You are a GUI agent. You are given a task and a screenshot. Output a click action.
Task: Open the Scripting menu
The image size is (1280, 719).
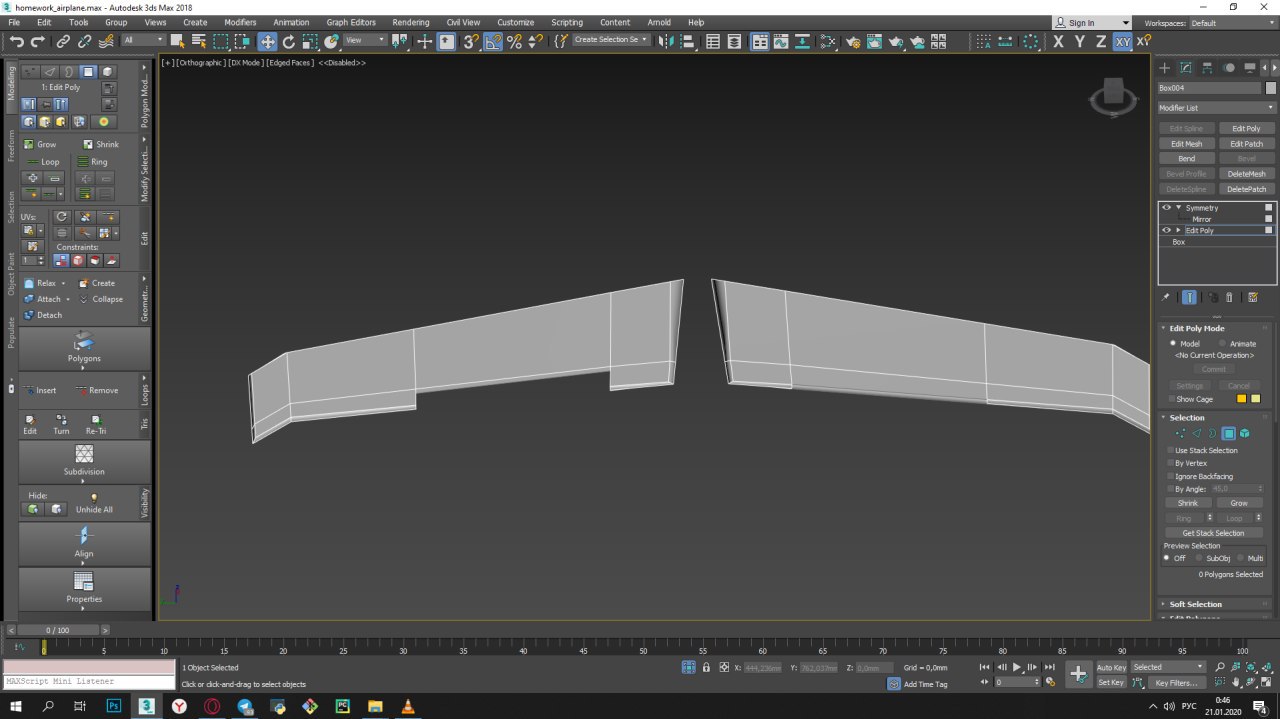(567, 22)
